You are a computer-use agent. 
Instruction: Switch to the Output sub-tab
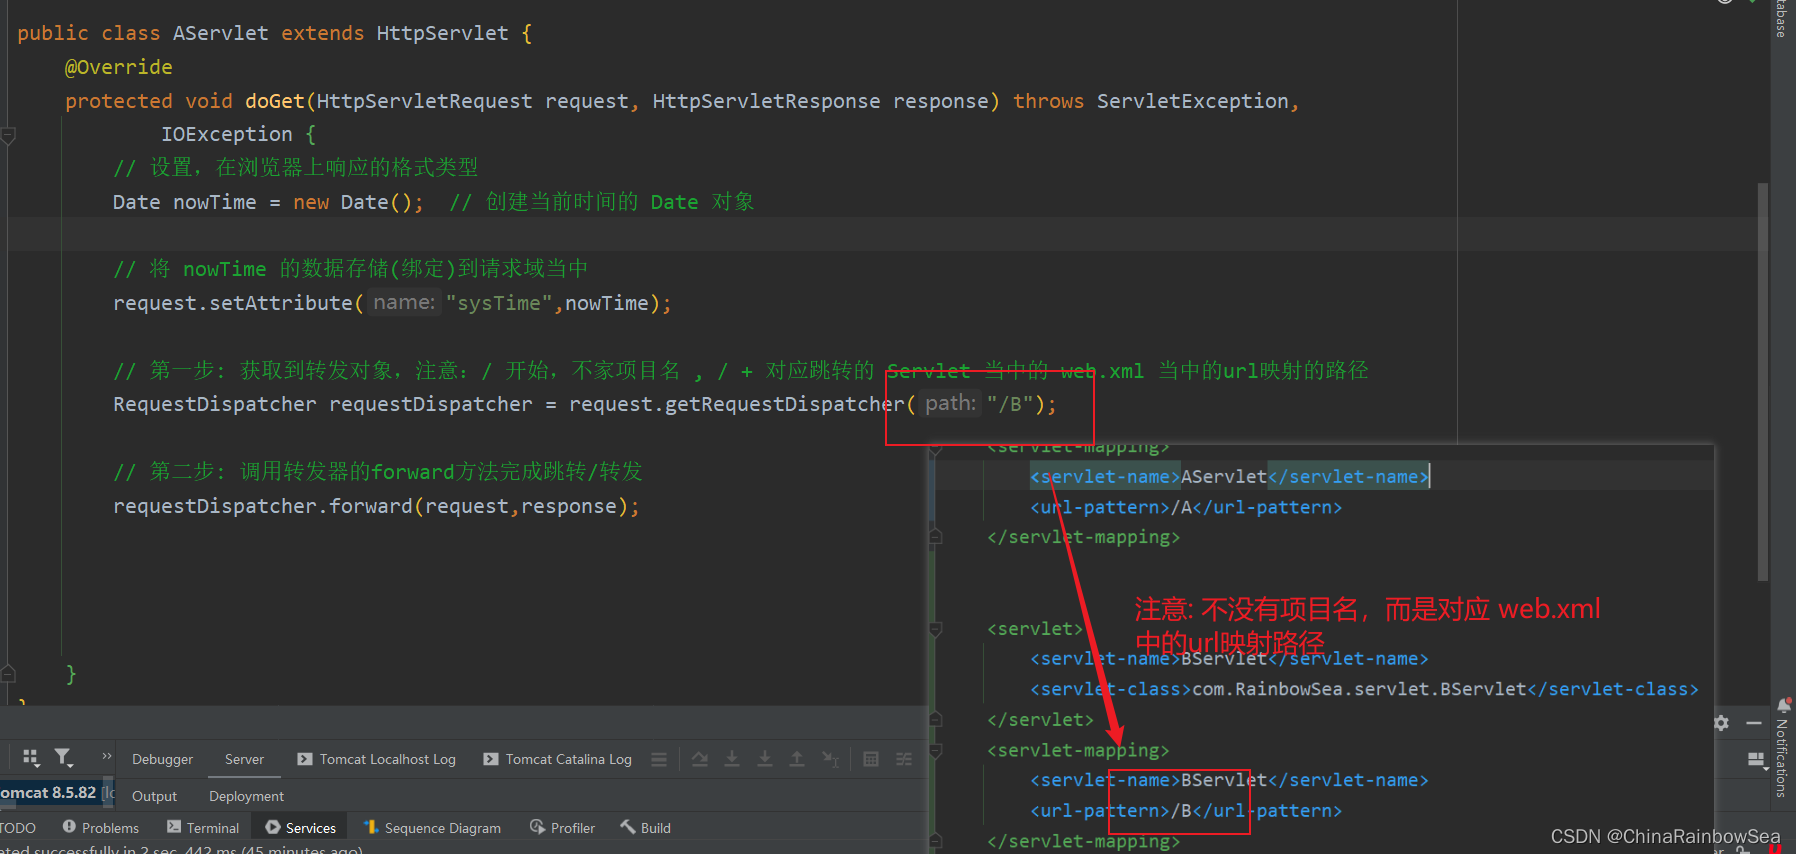[x=154, y=796]
